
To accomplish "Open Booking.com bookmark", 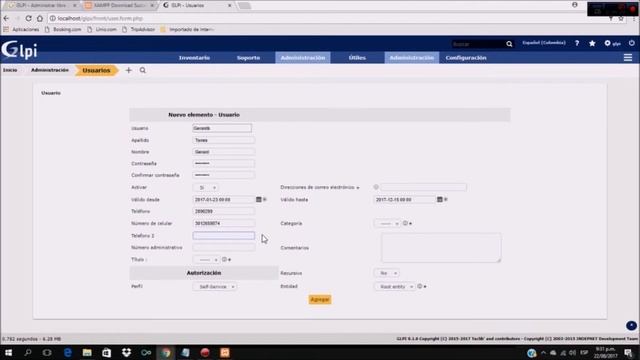I will (63, 29).
